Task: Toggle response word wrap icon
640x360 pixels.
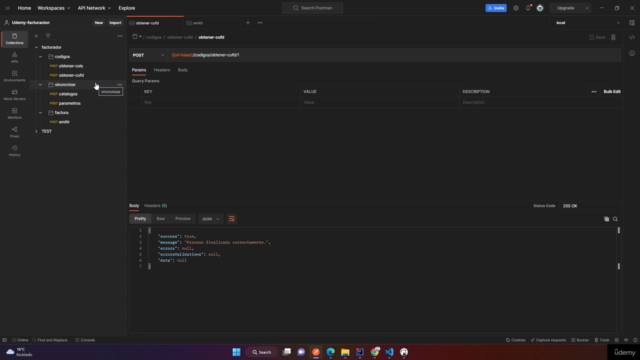Action: (x=231, y=219)
